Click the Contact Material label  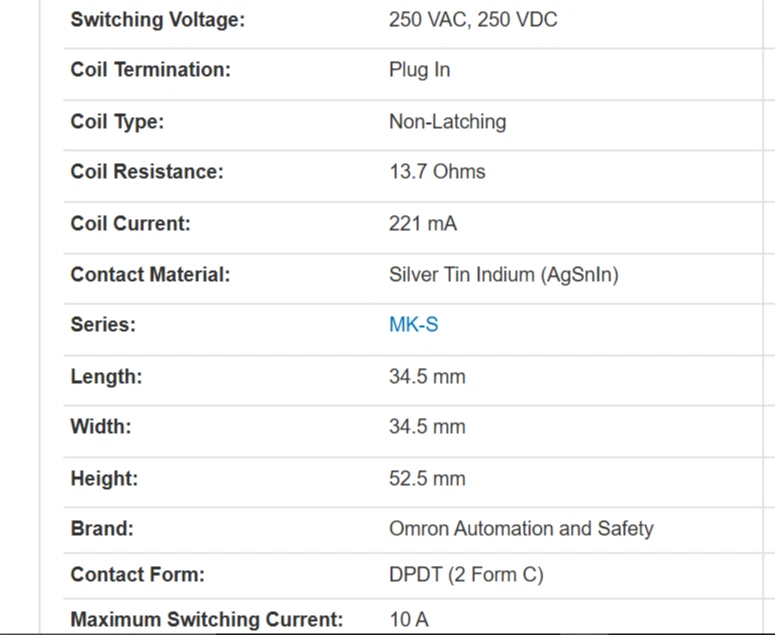point(150,274)
